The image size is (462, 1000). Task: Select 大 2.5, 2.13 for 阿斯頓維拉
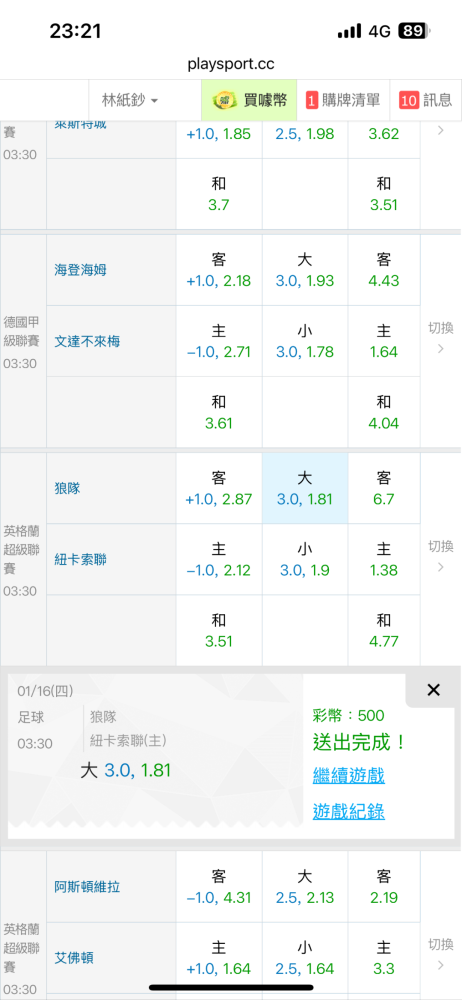pos(305,886)
